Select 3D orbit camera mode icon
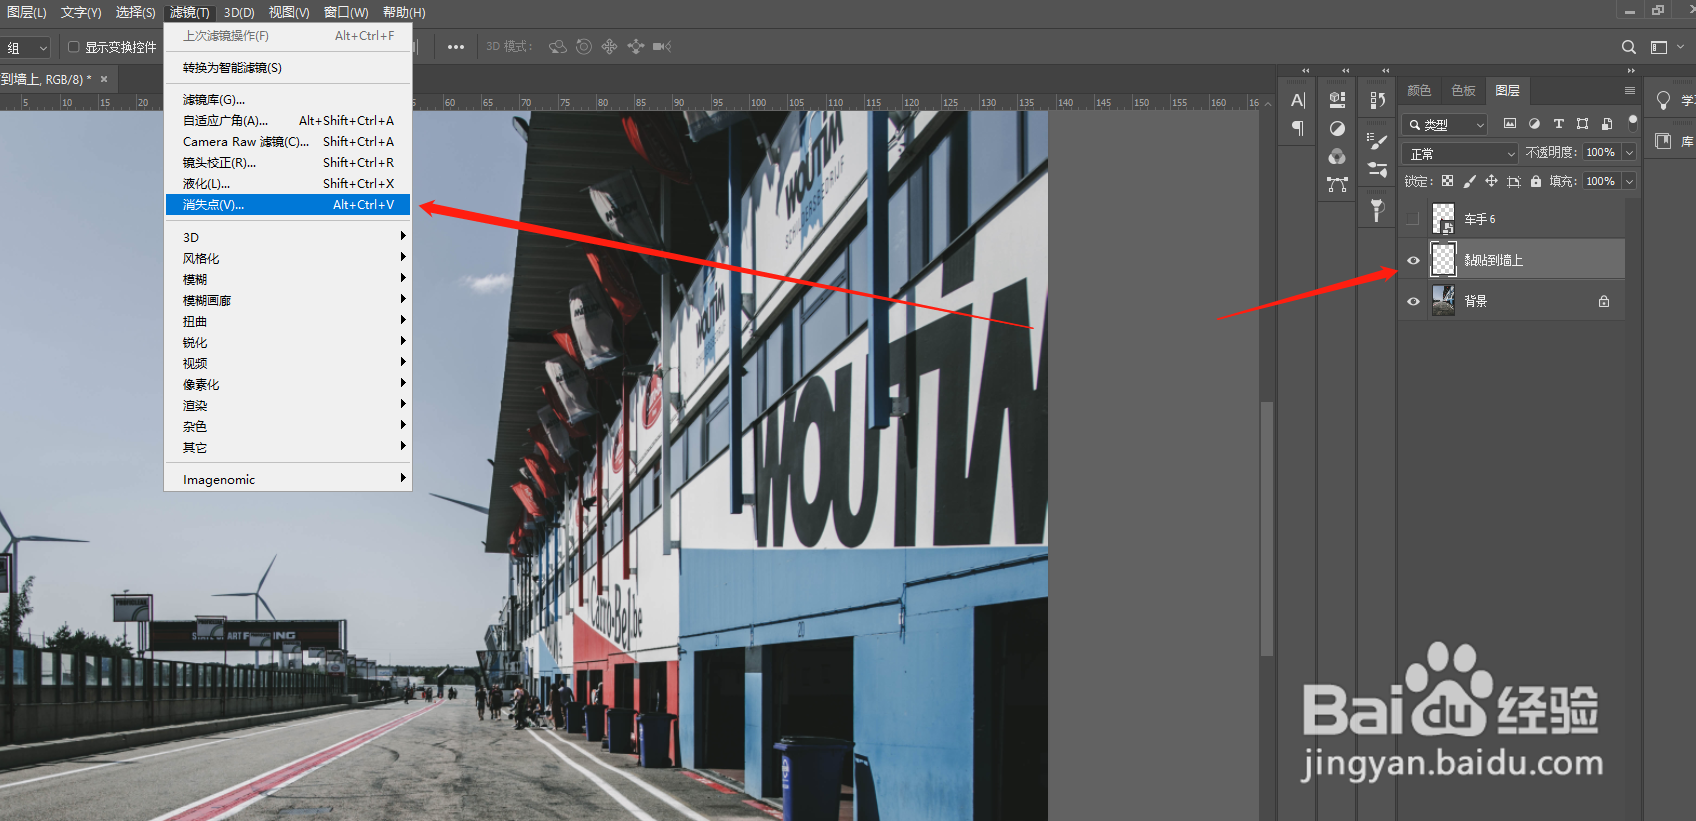The width and height of the screenshot is (1696, 821). coord(558,47)
